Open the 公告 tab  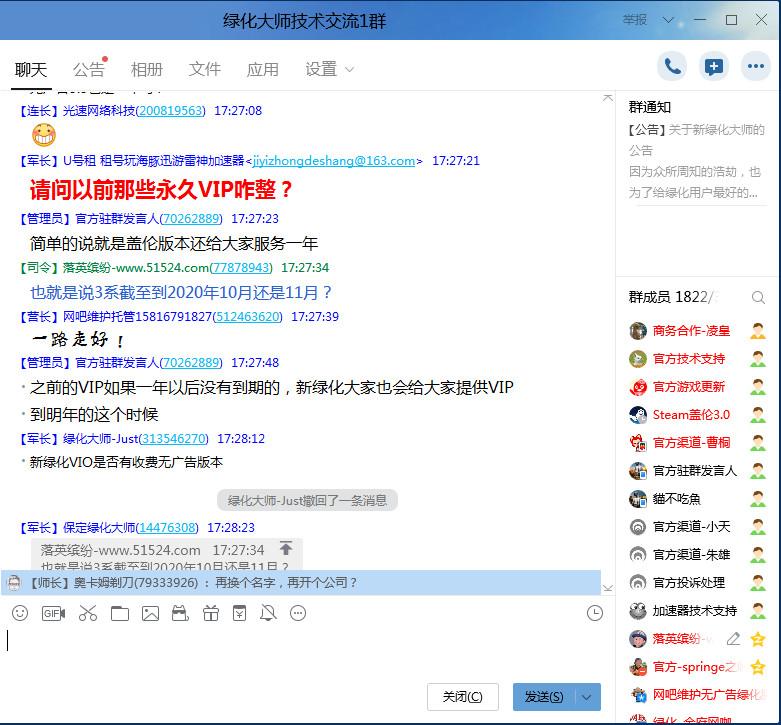89,70
